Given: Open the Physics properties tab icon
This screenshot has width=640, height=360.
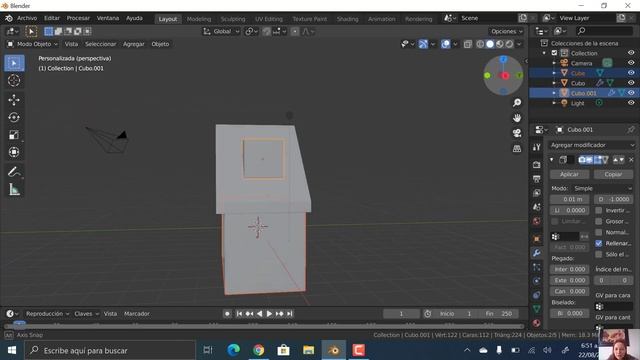Looking at the screenshot, I should point(536,281).
